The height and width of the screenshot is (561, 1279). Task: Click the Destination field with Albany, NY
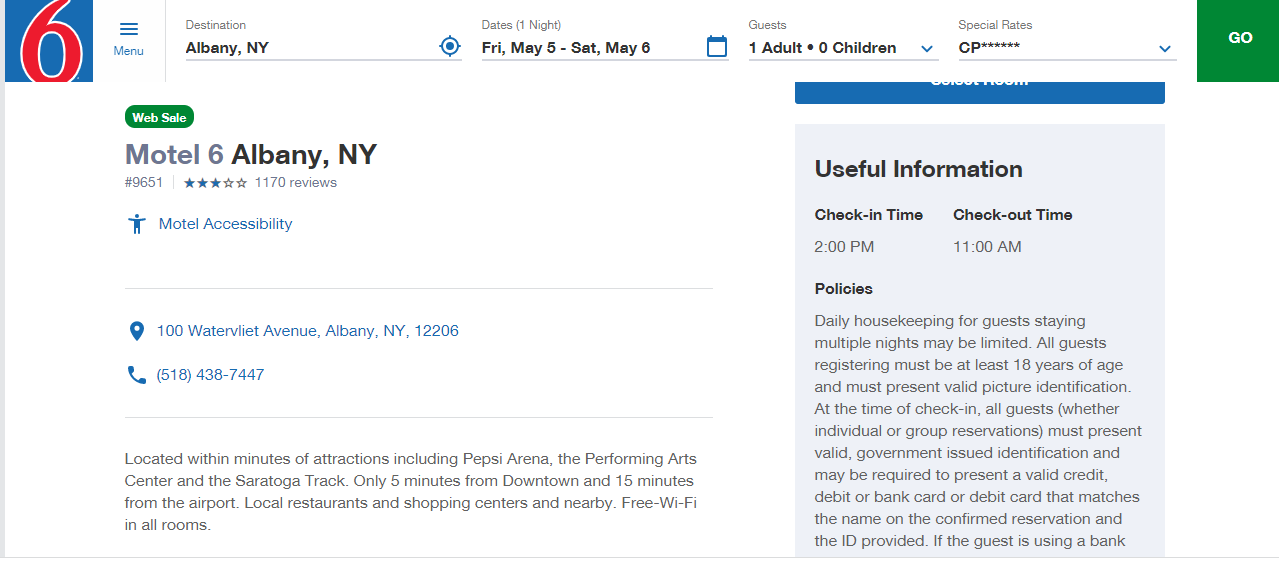tap(310, 47)
